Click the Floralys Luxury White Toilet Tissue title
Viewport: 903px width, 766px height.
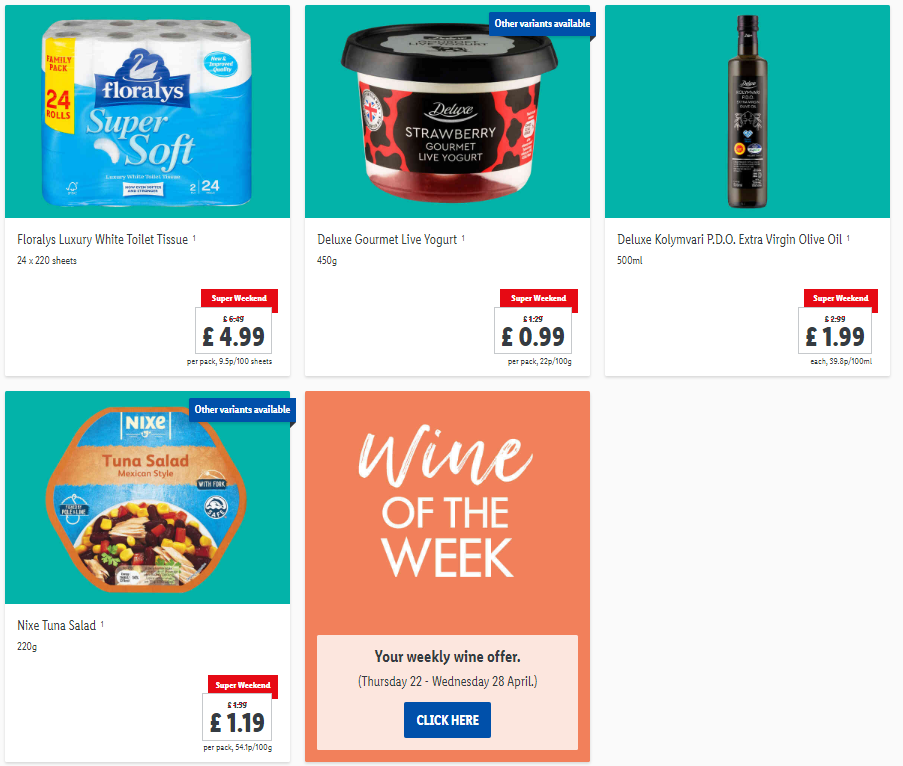(103, 240)
